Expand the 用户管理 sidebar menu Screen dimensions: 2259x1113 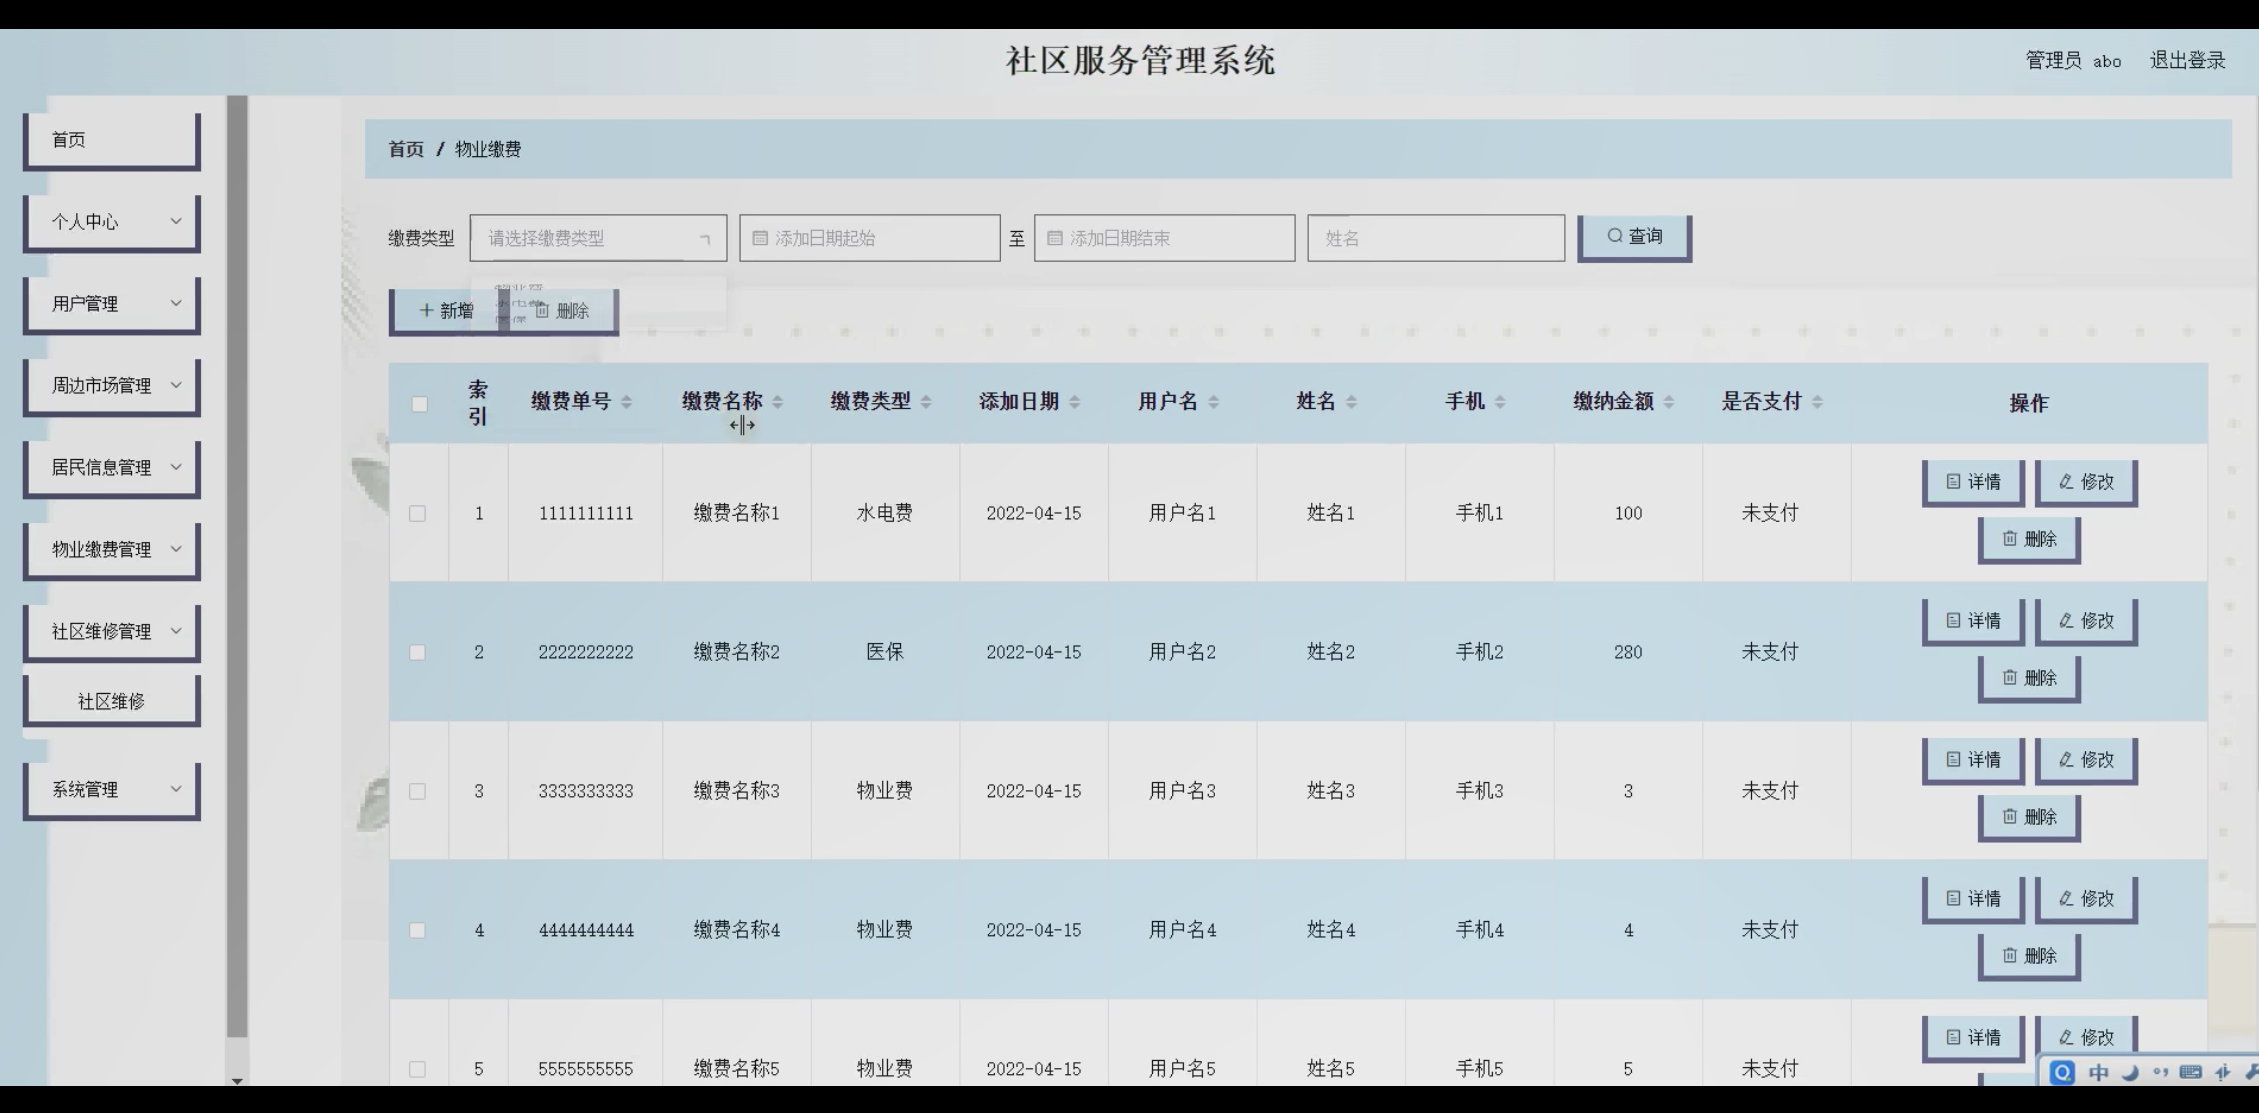click(x=112, y=304)
